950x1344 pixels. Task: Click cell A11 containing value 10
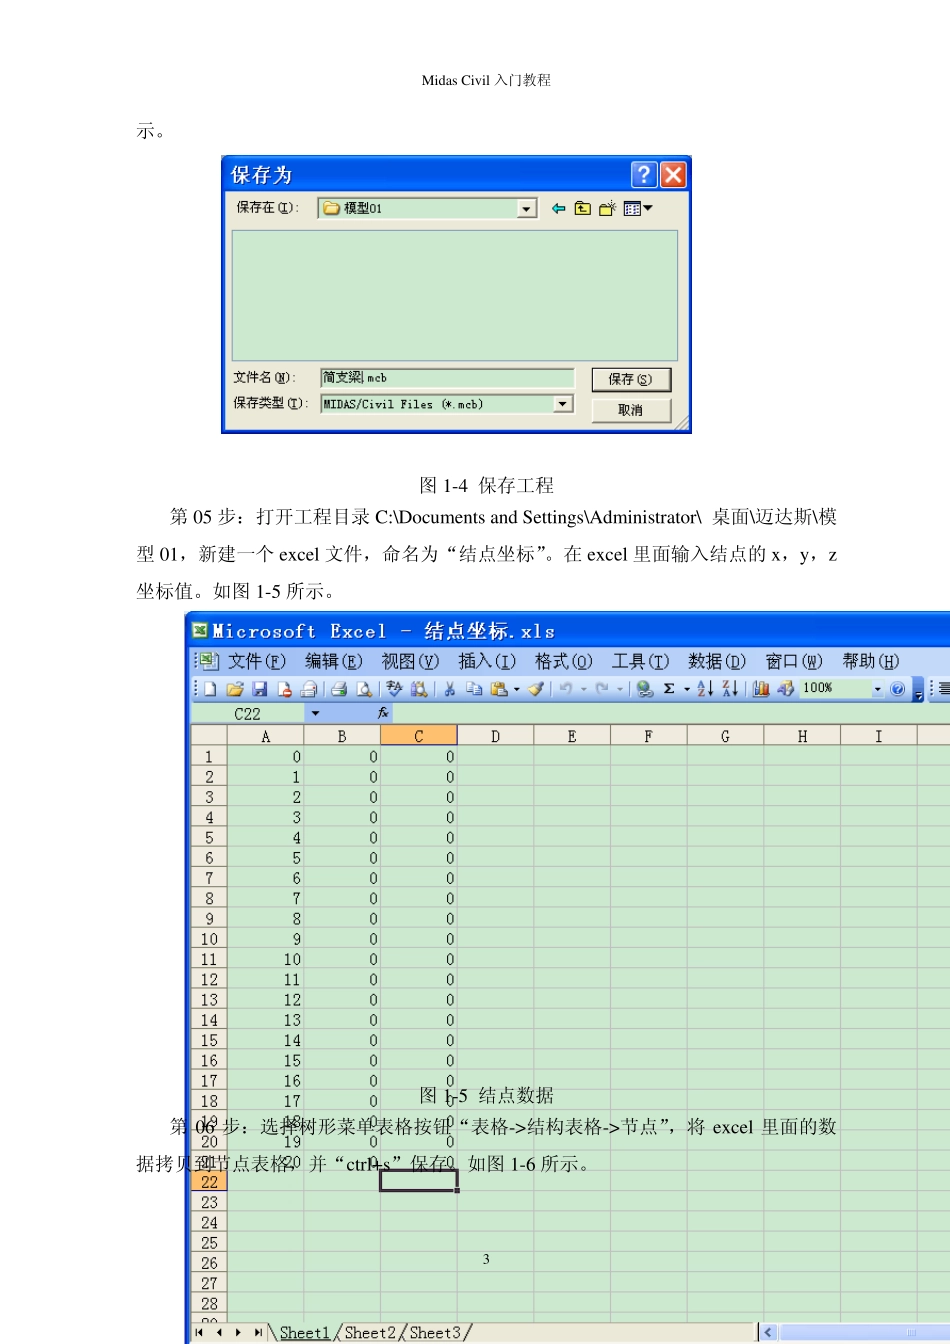[266, 959]
